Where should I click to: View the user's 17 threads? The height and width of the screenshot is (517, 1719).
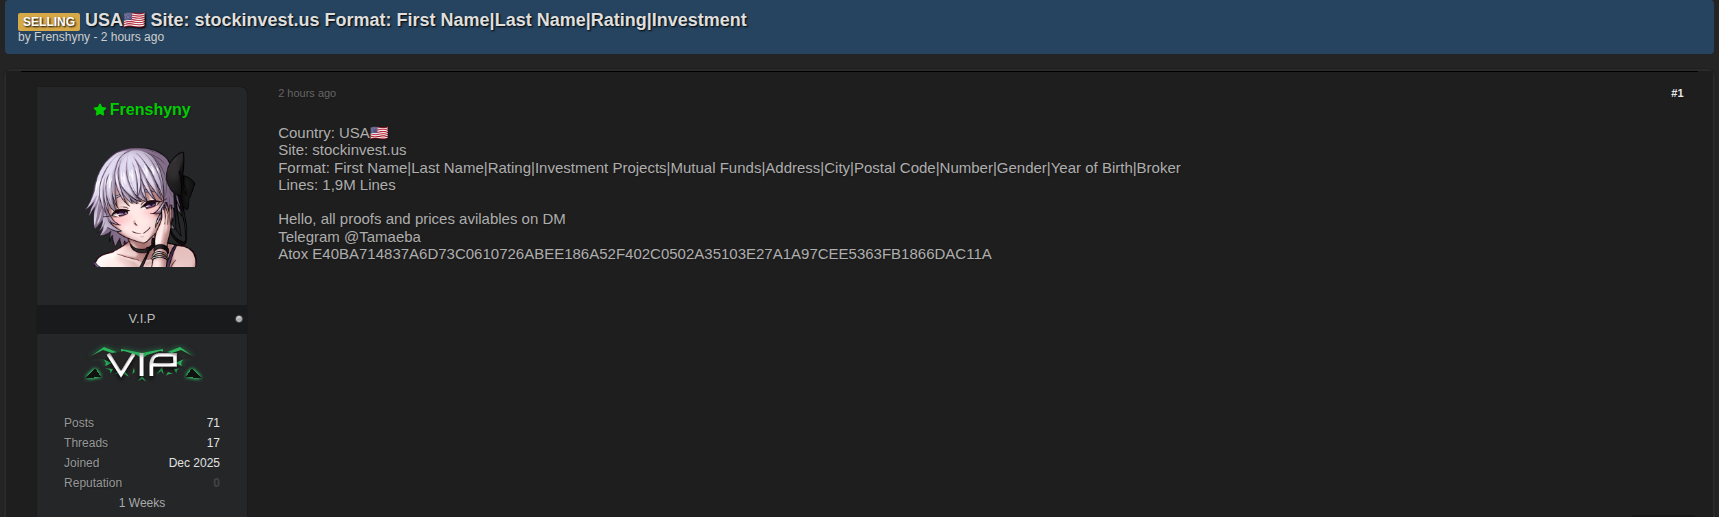point(213,443)
